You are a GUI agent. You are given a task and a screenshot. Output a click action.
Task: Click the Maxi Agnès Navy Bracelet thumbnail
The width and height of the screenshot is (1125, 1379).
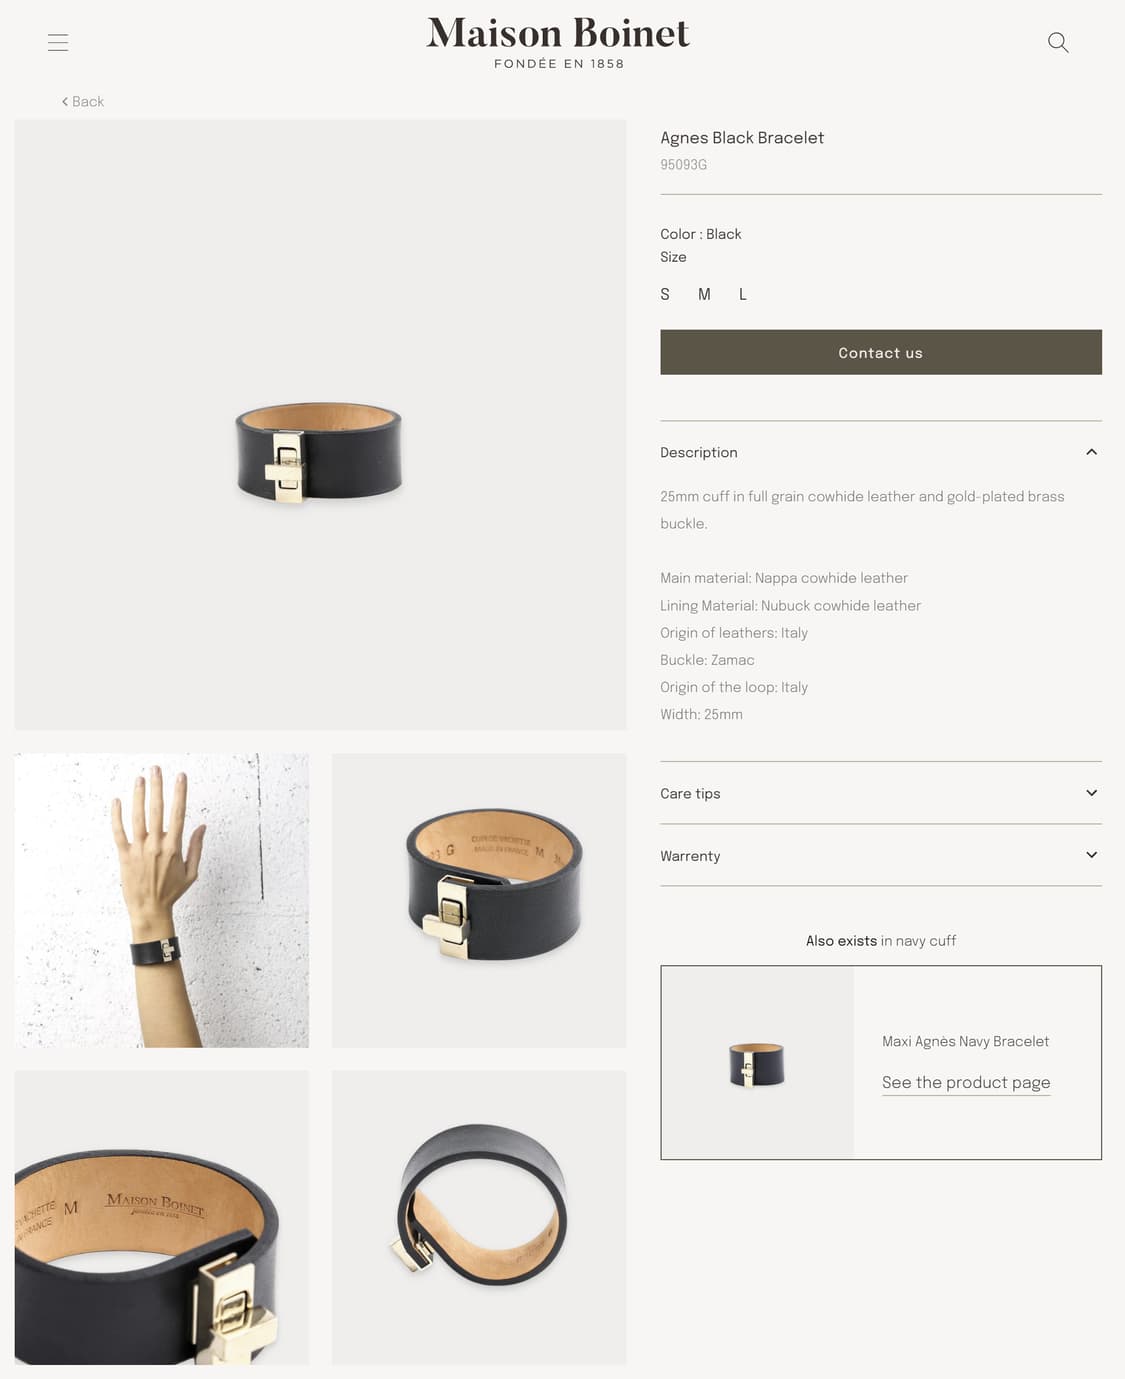[758, 1062]
